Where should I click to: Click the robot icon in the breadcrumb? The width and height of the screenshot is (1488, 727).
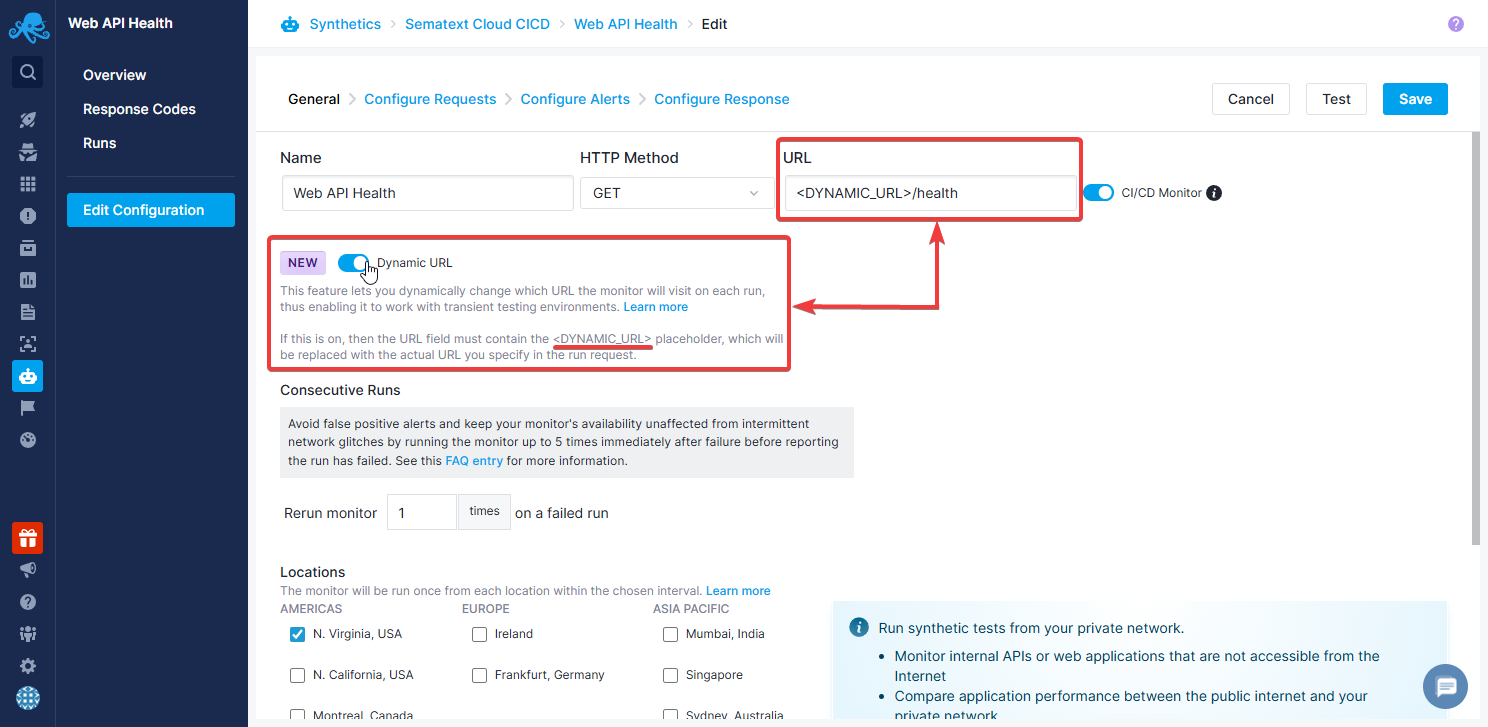point(290,24)
